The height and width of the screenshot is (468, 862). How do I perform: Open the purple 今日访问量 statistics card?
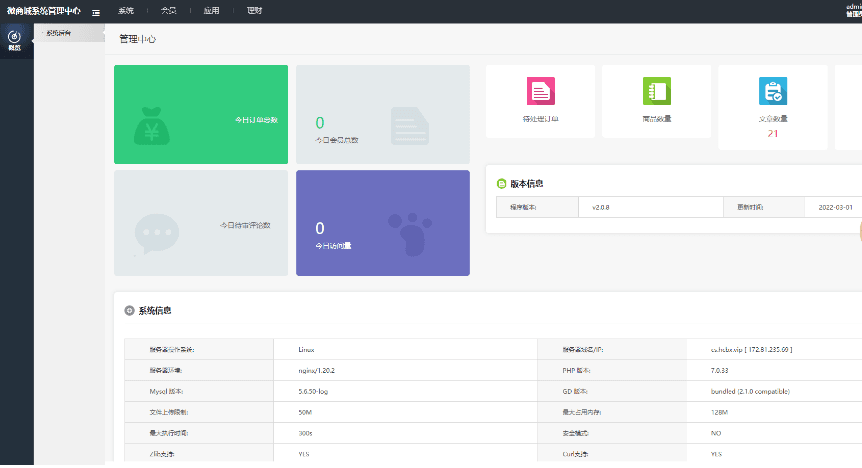382,223
